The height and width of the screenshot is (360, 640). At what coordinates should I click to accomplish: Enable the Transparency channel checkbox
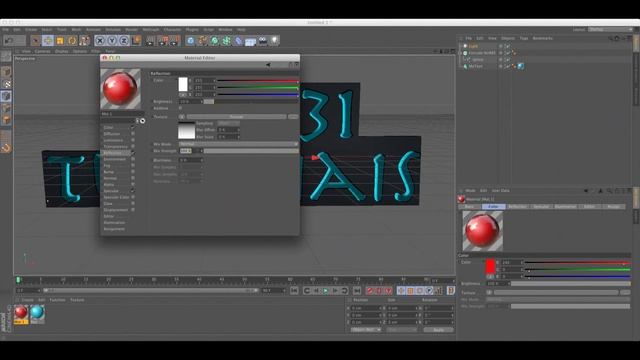coord(133,147)
